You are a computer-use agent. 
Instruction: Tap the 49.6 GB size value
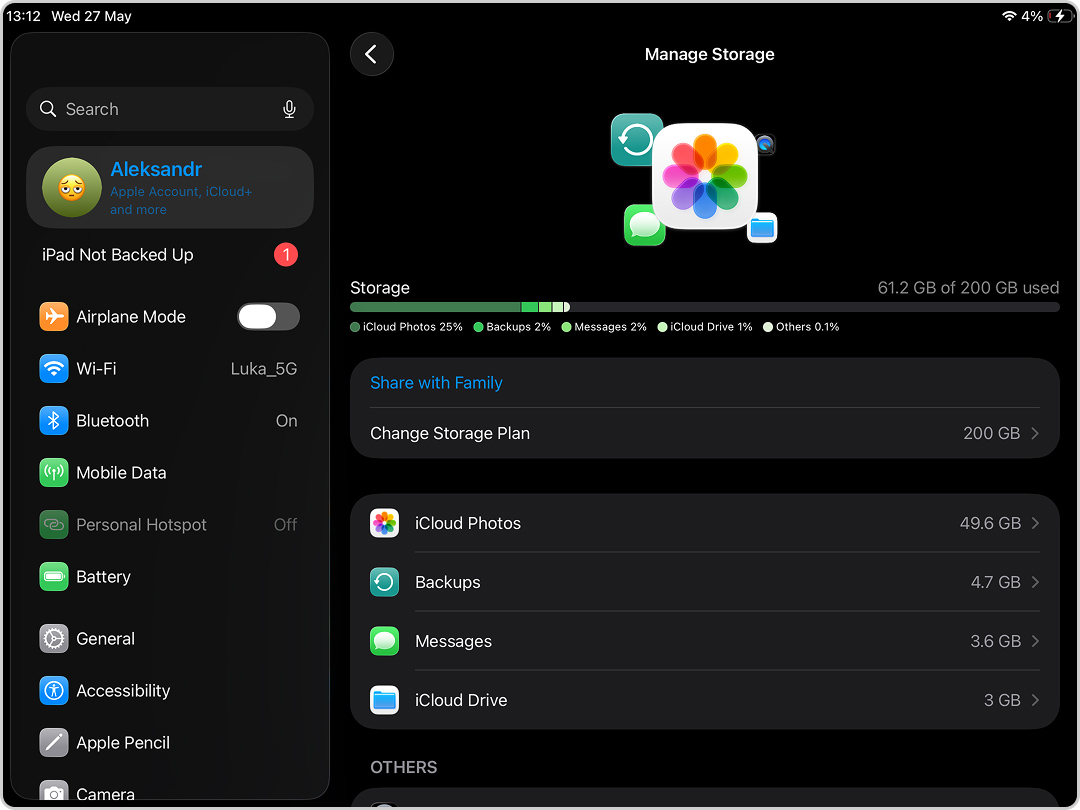pyautogui.click(x=990, y=523)
